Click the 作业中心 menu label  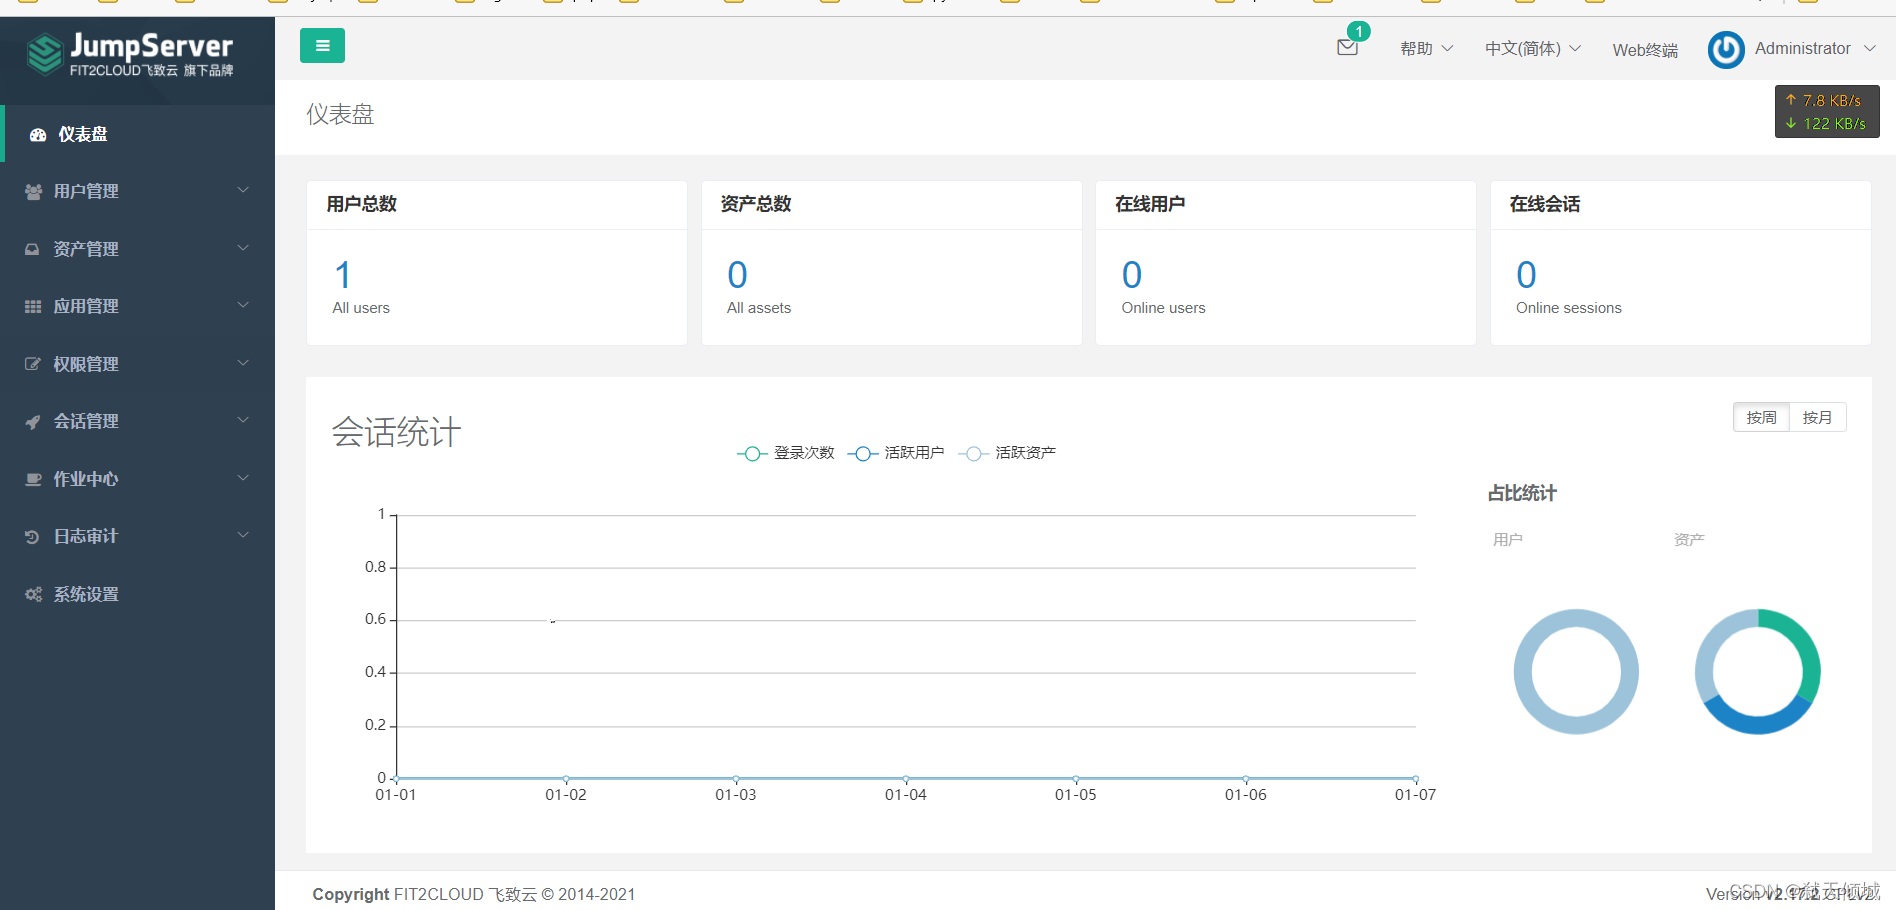(x=86, y=479)
